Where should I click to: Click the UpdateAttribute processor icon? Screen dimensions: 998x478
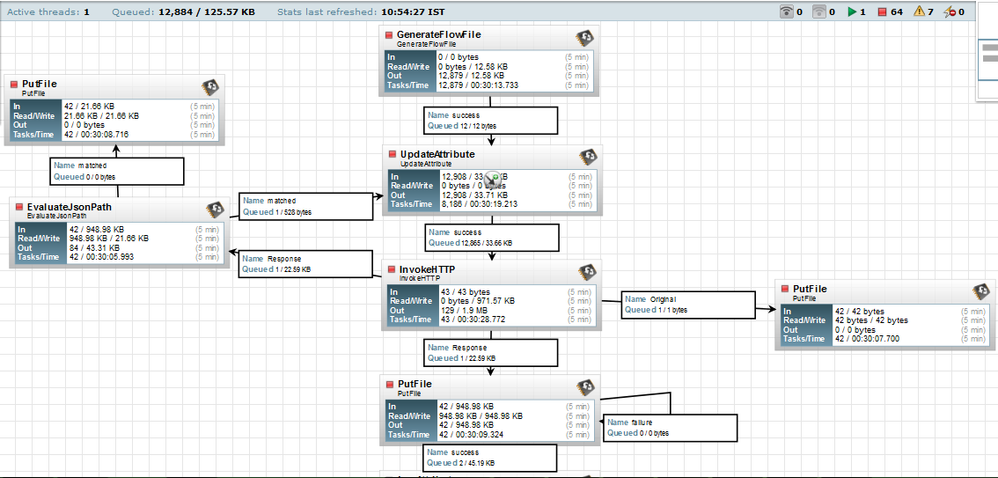coord(588,157)
